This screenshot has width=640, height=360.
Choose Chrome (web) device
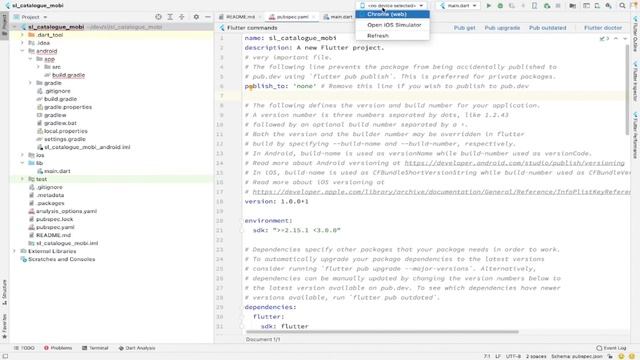click(x=392, y=14)
